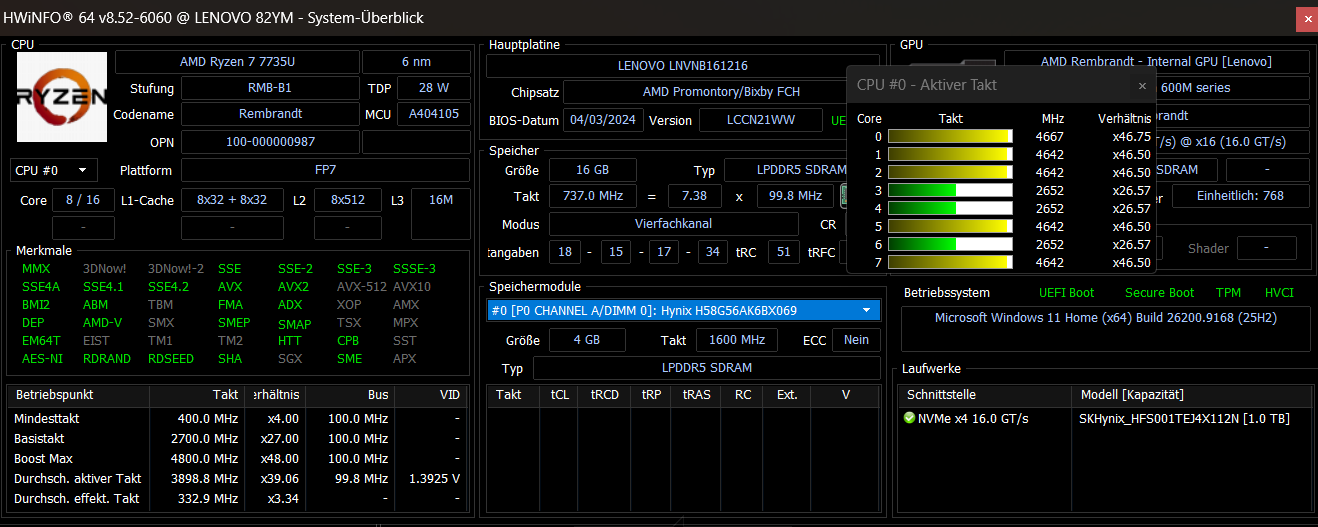Click the AVX2 feature flag
1318x527 pixels.
point(293,287)
